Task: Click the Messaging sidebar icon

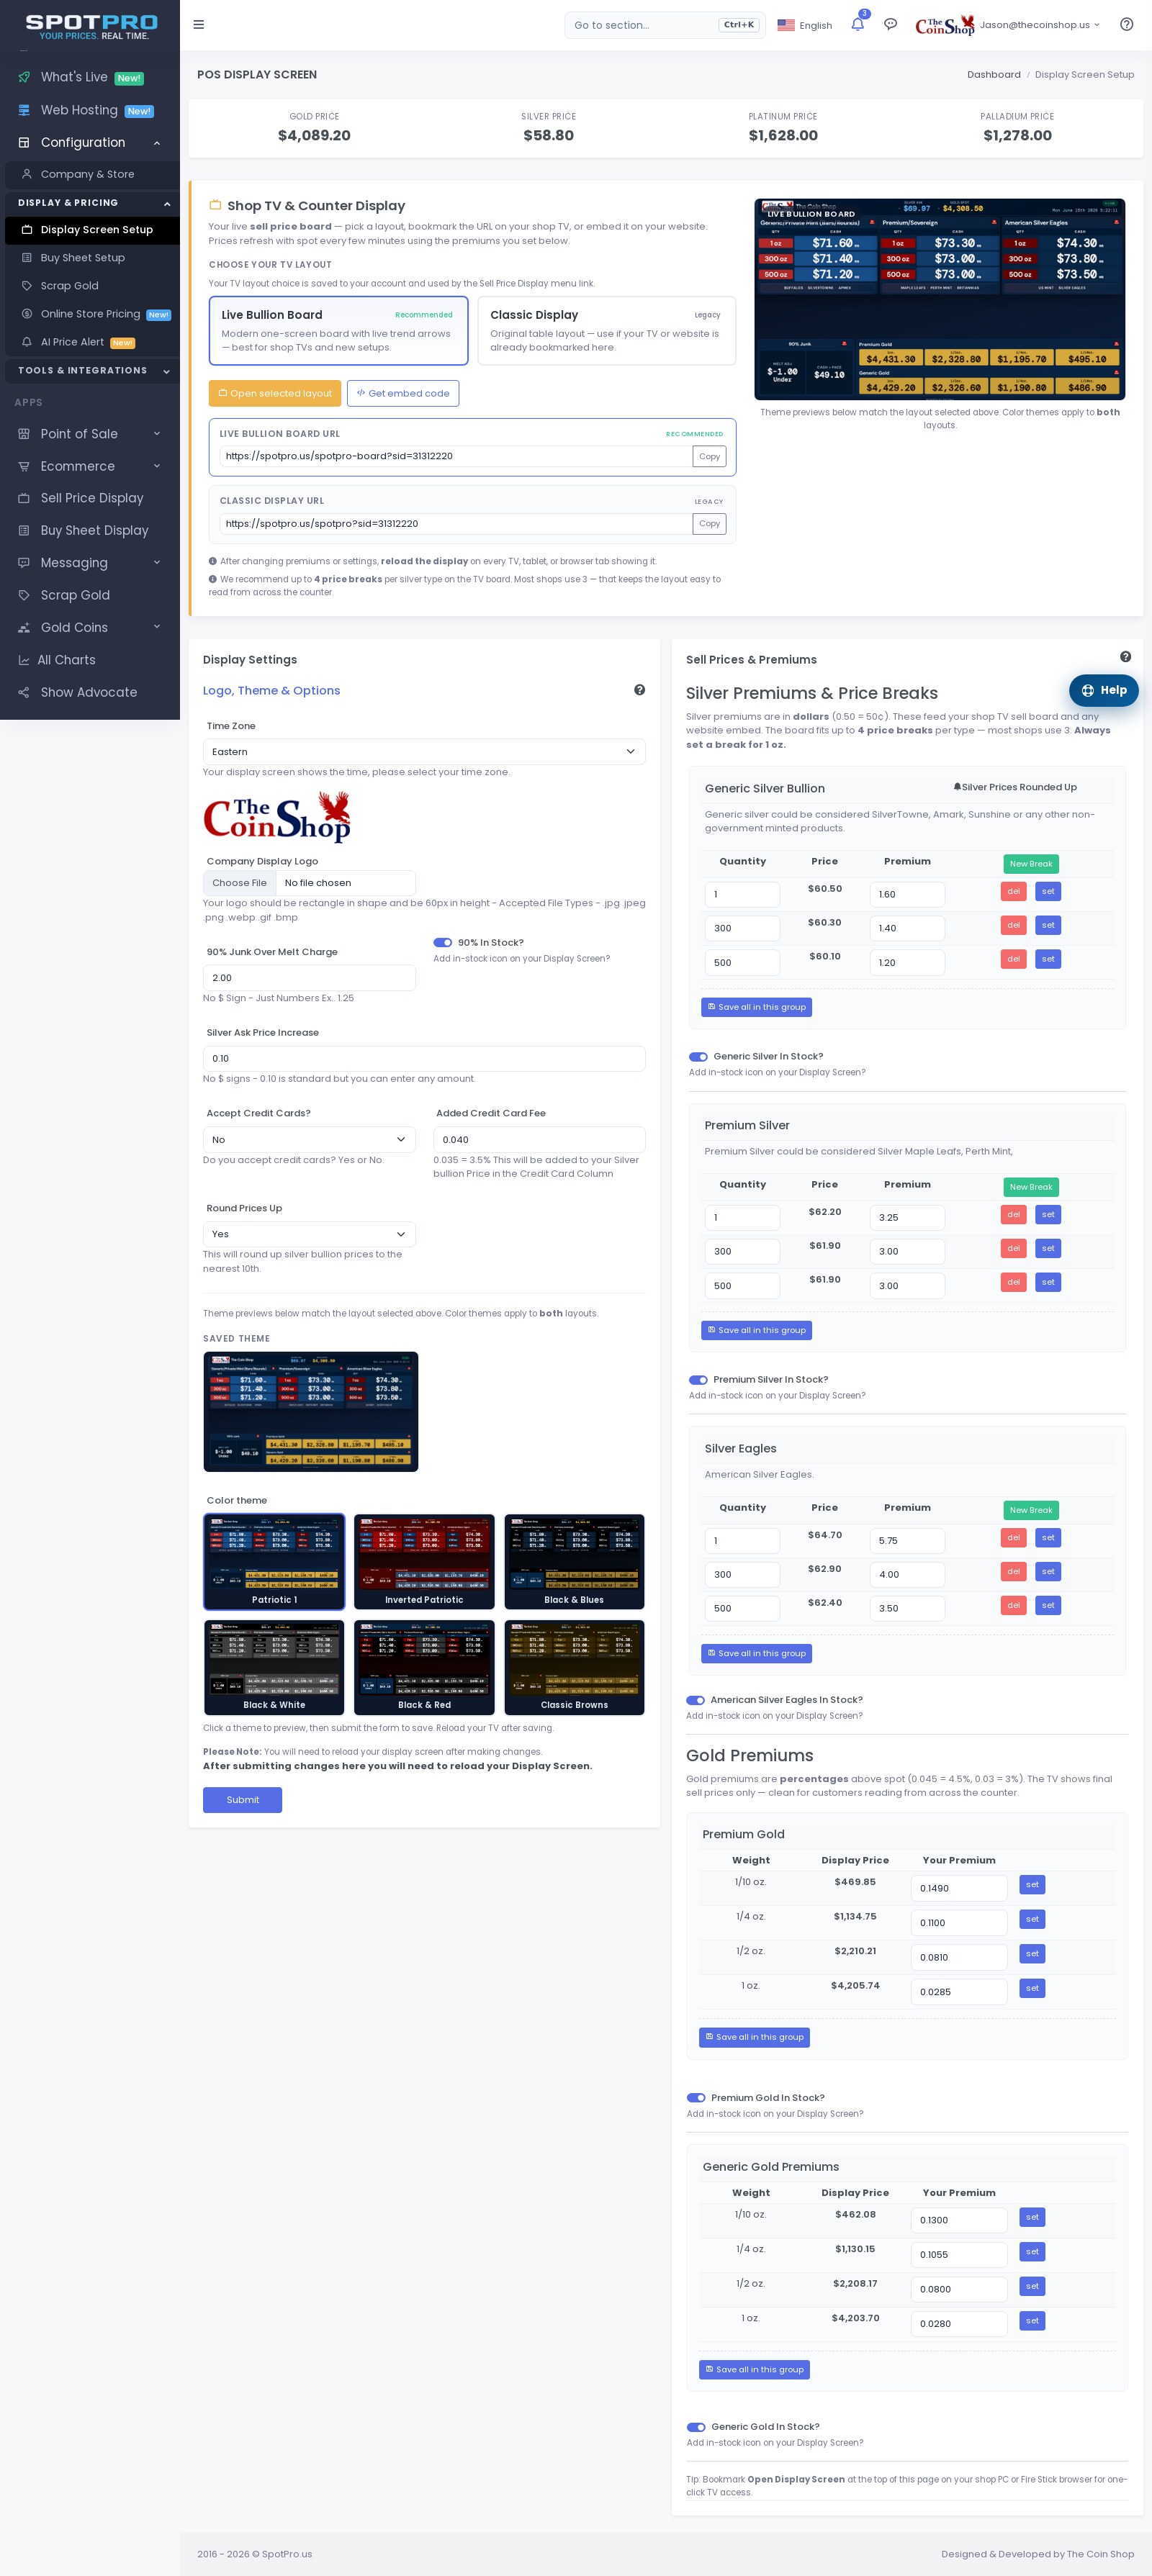Action: click(x=24, y=563)
